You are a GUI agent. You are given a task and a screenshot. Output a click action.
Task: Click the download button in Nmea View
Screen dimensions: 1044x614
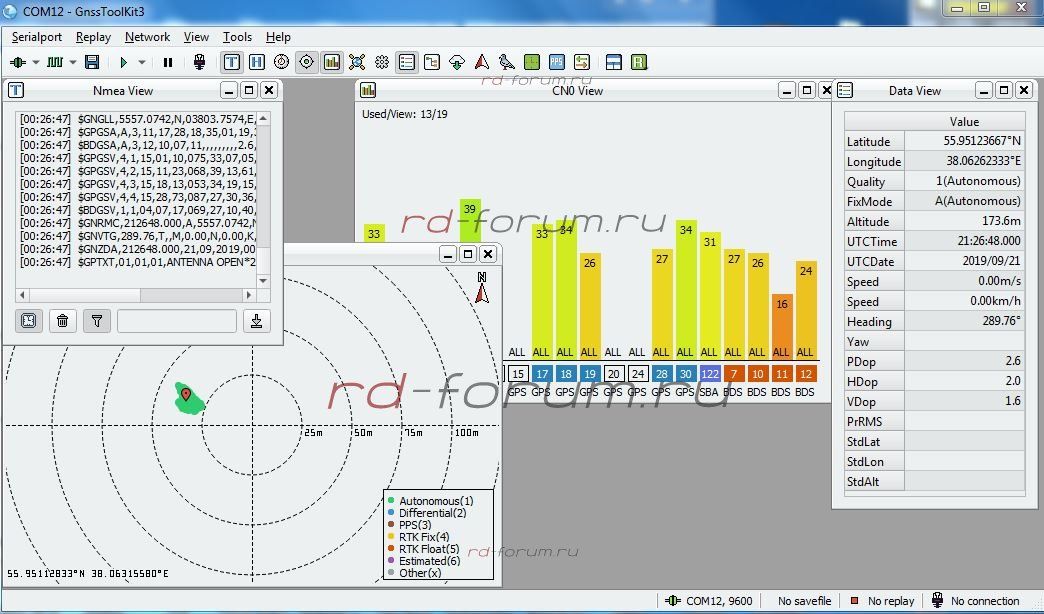click(257, 320)
